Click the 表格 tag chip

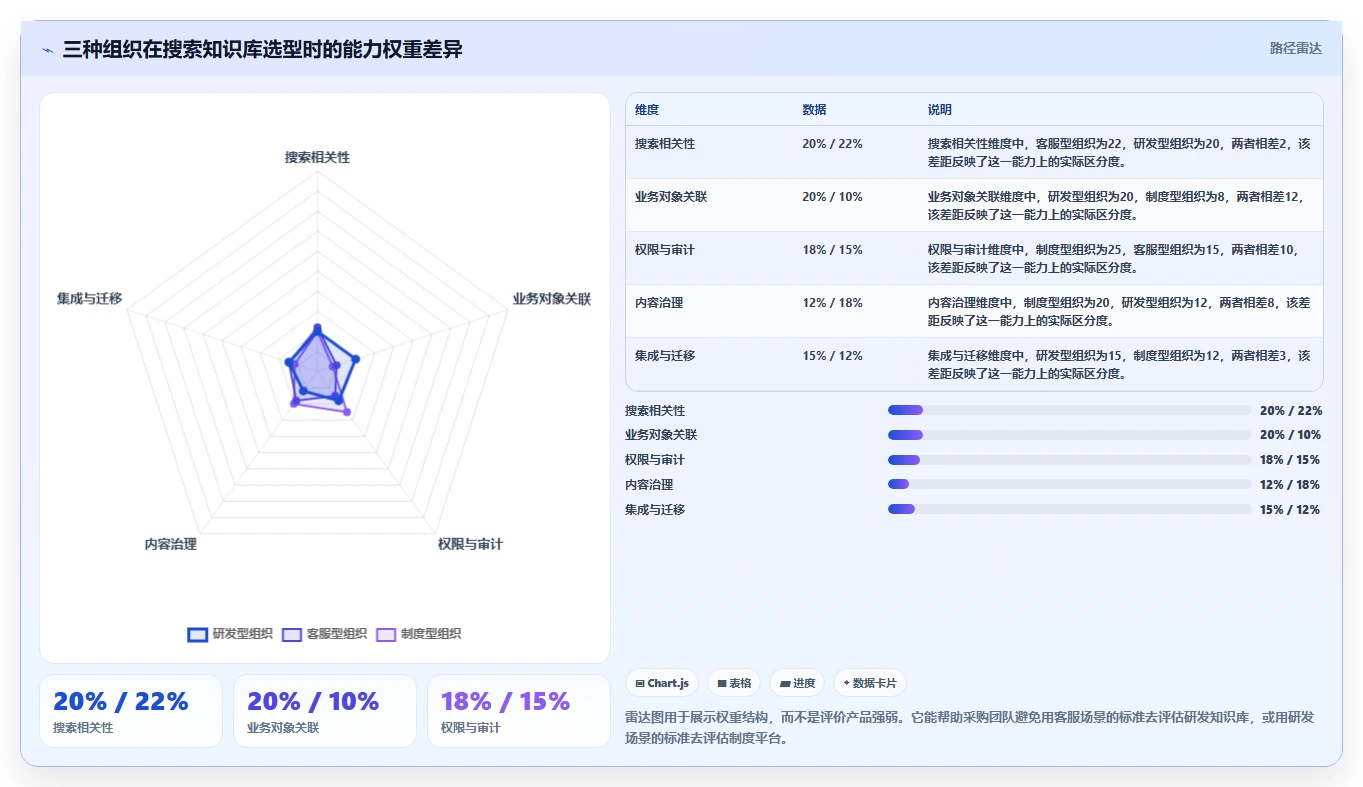(734, 683)
